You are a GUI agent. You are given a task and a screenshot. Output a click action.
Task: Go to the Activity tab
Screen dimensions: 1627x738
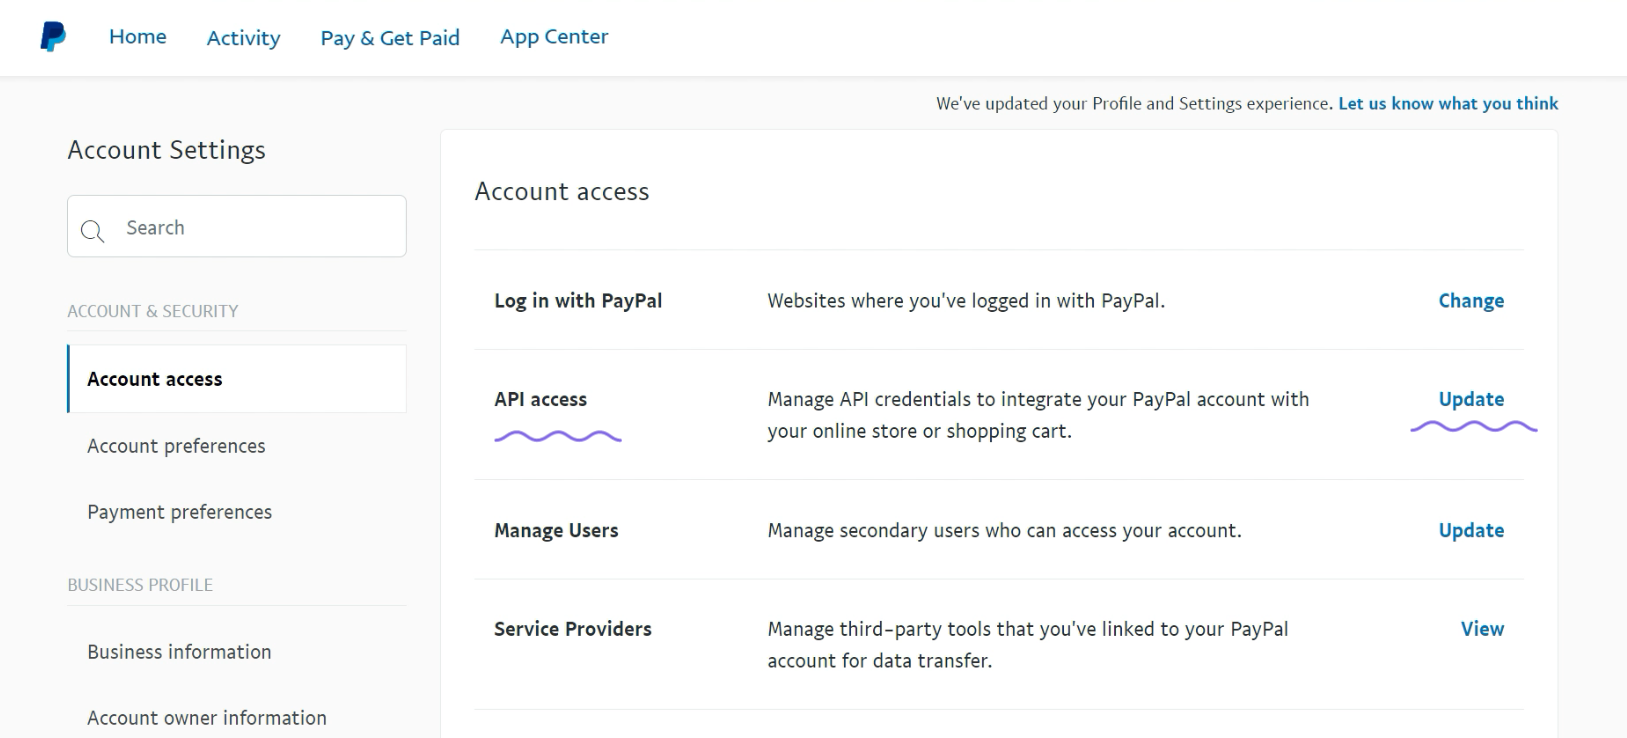click(243, 38)
